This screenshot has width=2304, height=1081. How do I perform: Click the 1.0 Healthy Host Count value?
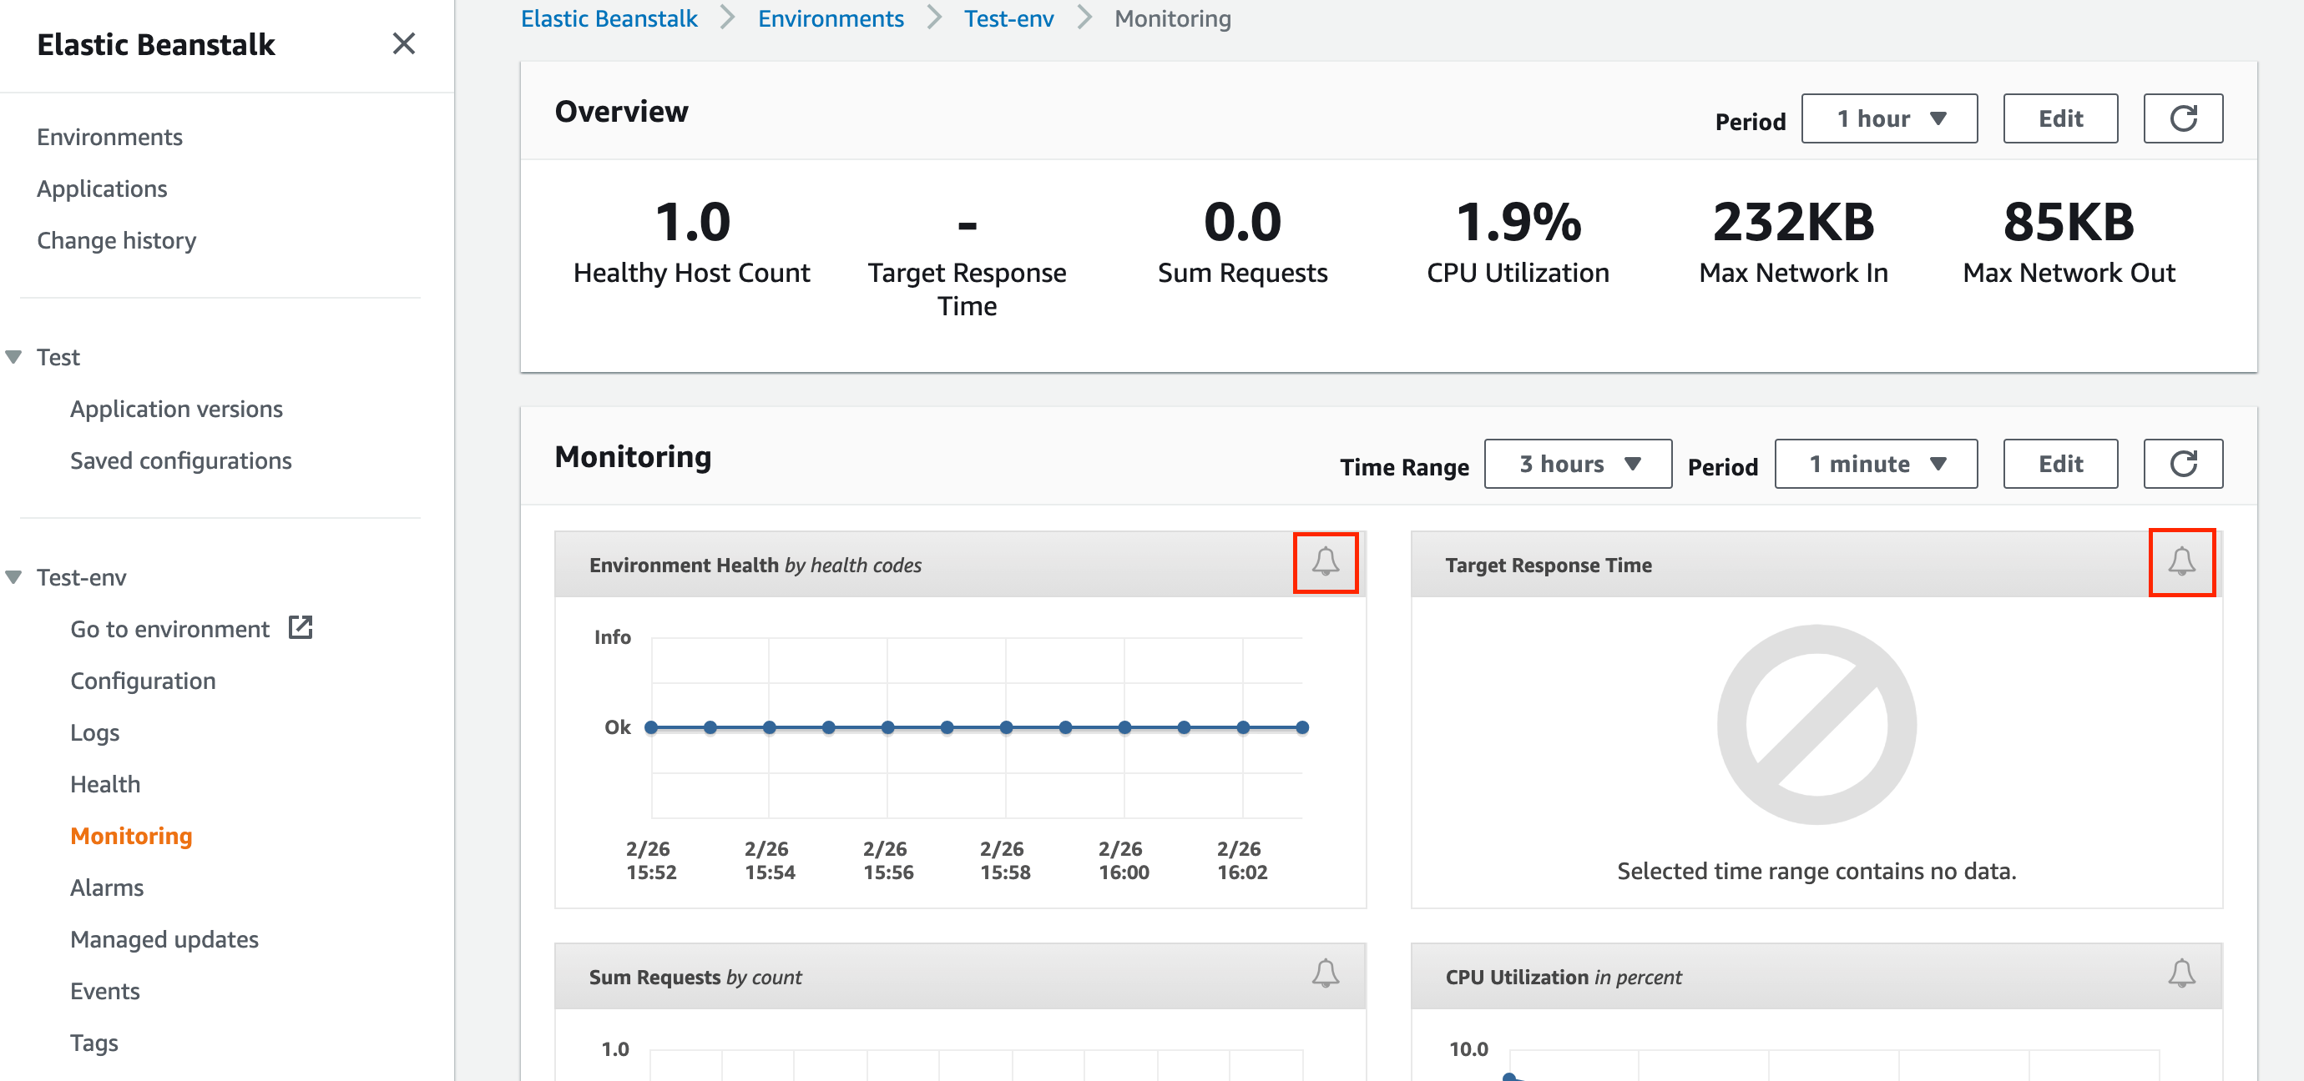point(692,222)
